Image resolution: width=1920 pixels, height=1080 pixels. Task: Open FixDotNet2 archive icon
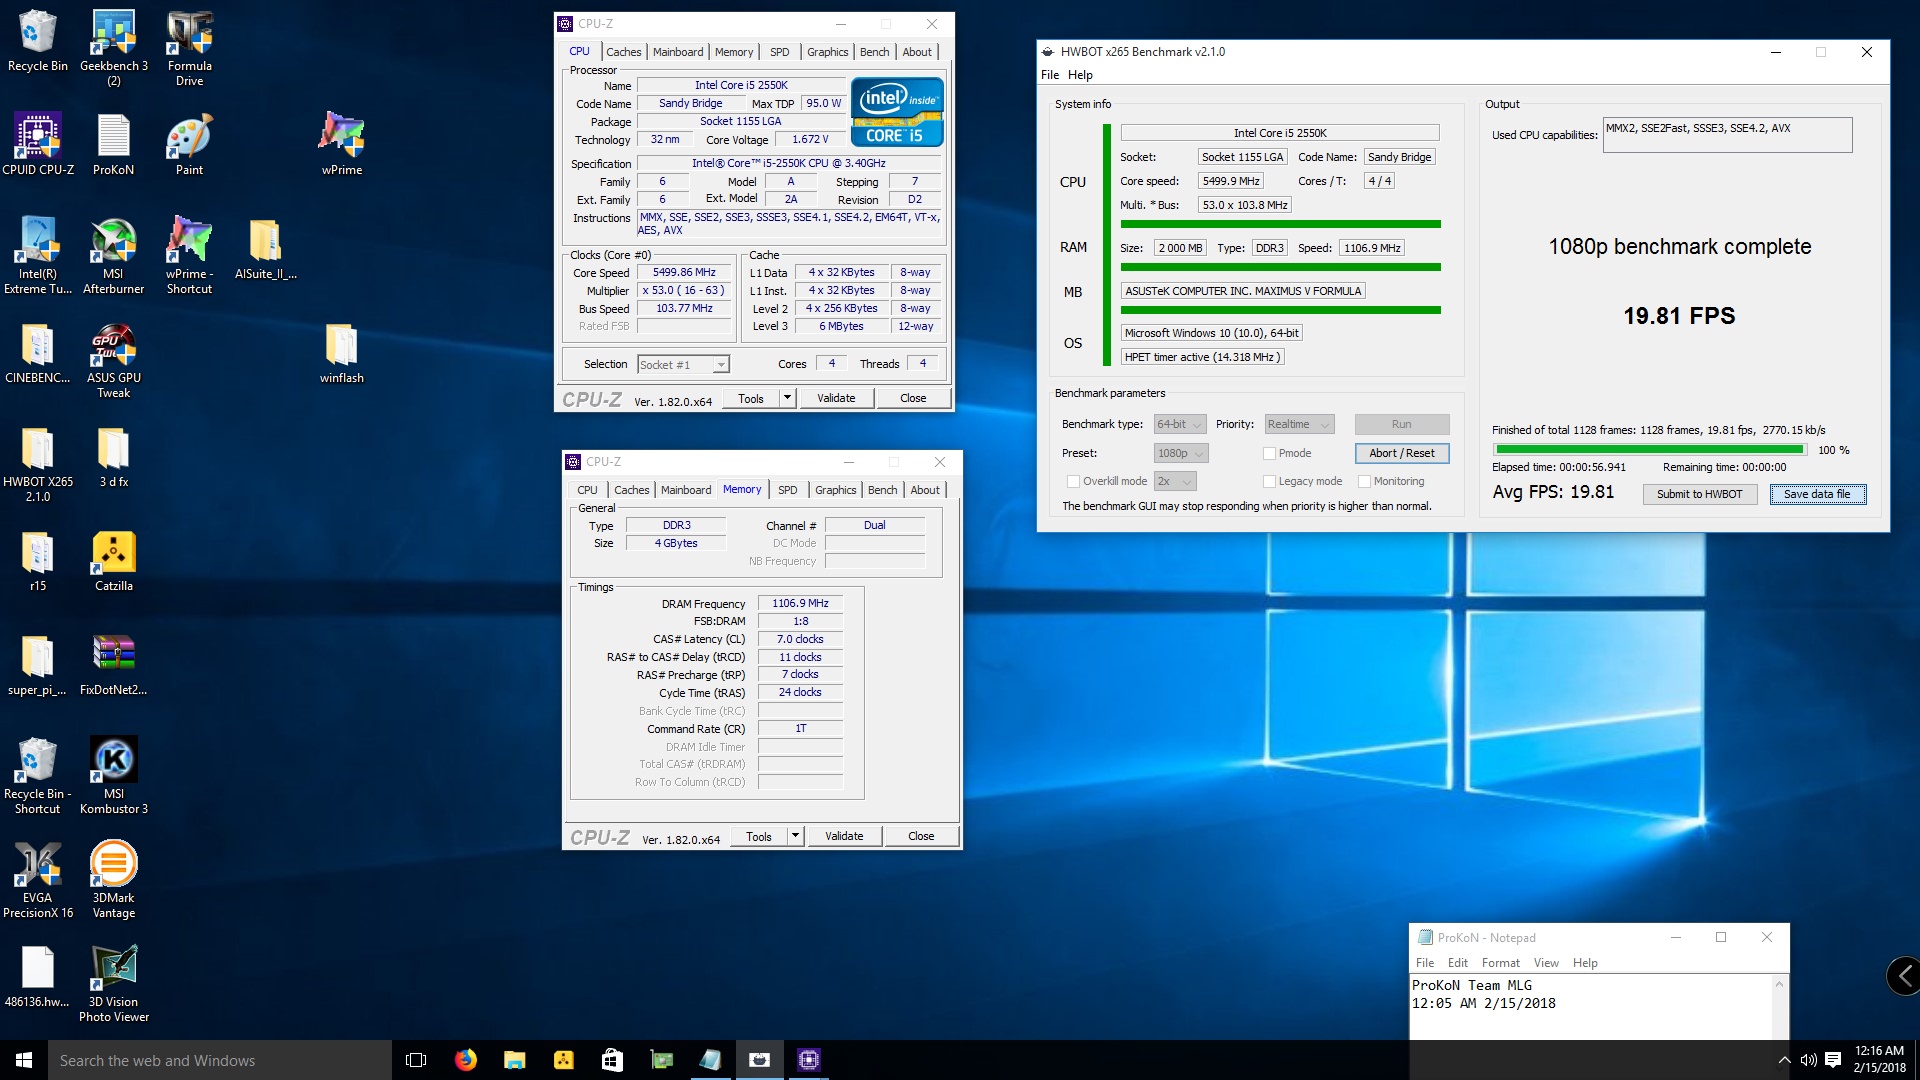(x=113, y=665)
